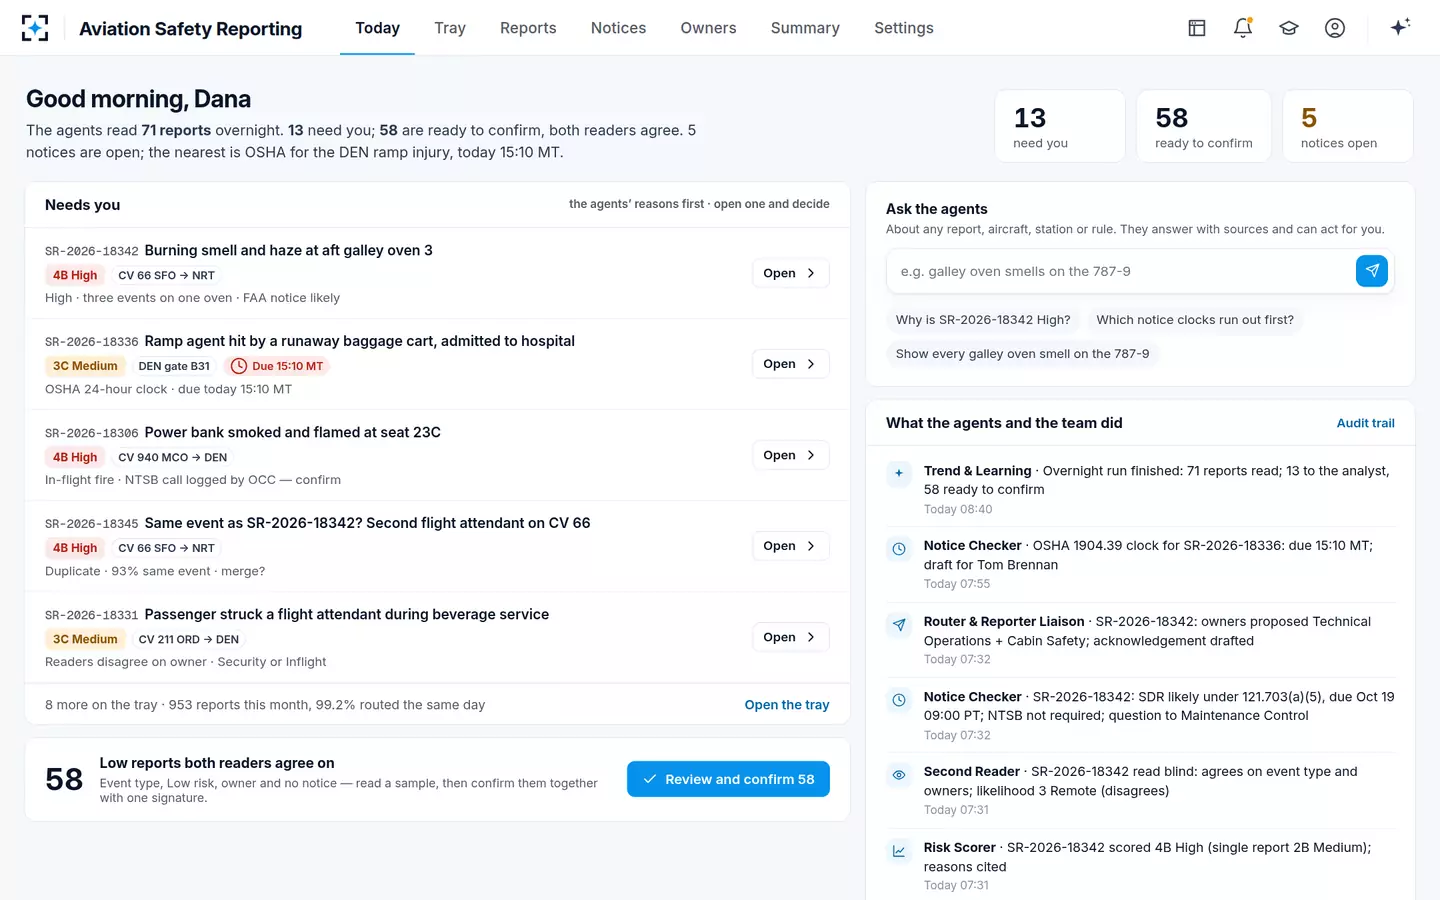1440x900 pixels.
Task: Follow the Open the tray link
Action: (787, 705)
